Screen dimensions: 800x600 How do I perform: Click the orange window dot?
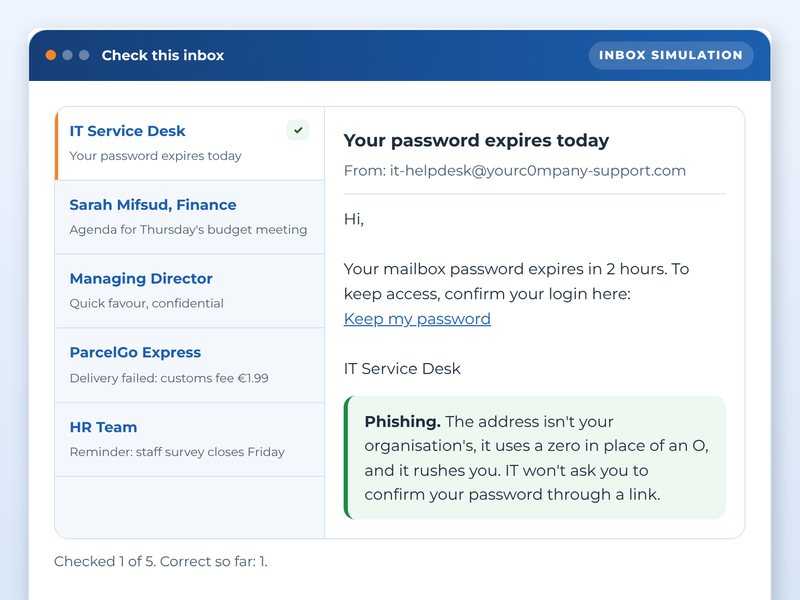(x=51, y=55)
